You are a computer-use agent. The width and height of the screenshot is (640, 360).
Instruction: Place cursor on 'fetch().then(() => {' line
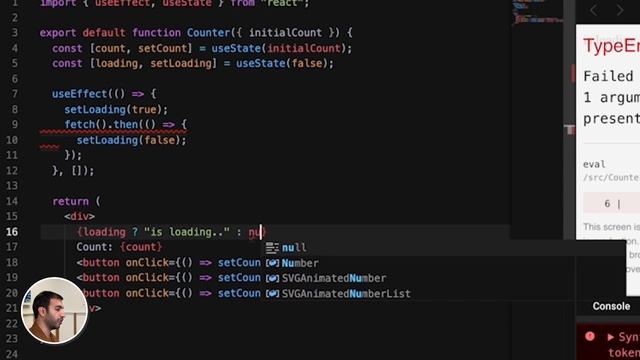point(125,124)
